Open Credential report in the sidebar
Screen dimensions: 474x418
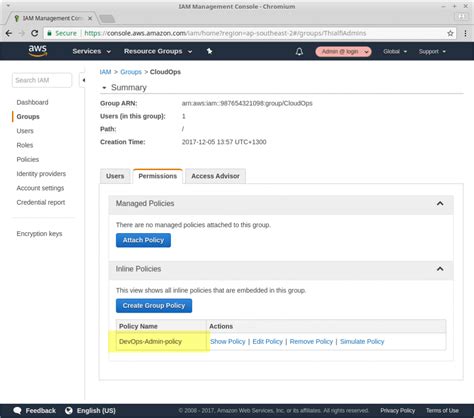coord(41,202)
